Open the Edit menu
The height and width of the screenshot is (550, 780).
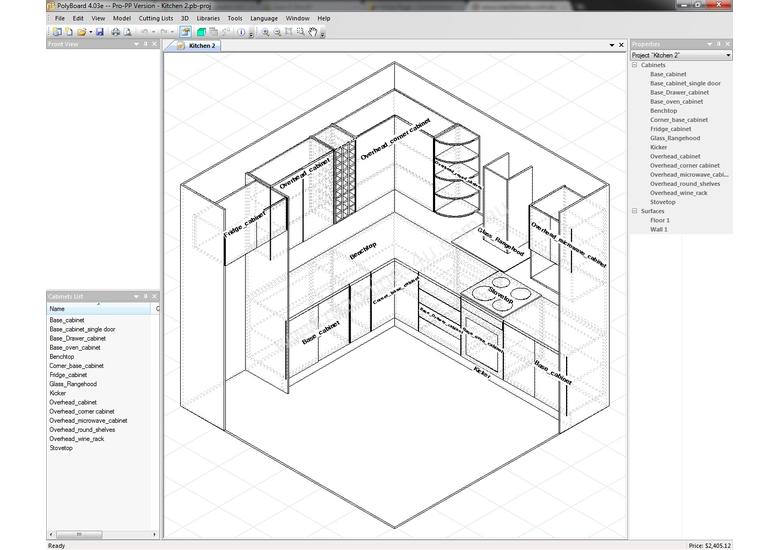pos(78,18)
